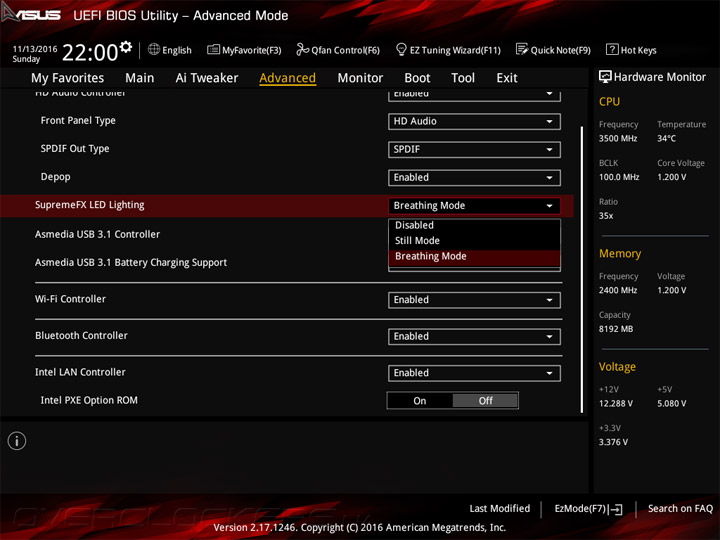The width and height of the screenshot is (720, 540).
Task: Click the gear icon next to the clock
Action: (x=126, y=47)
